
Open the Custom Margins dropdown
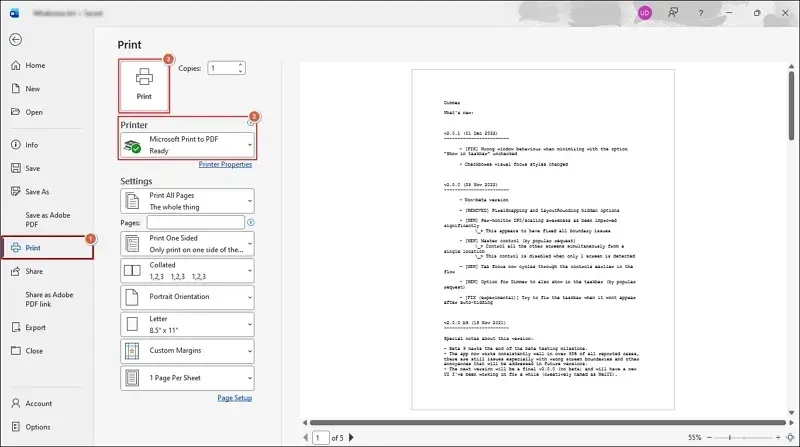click(187, 351)
